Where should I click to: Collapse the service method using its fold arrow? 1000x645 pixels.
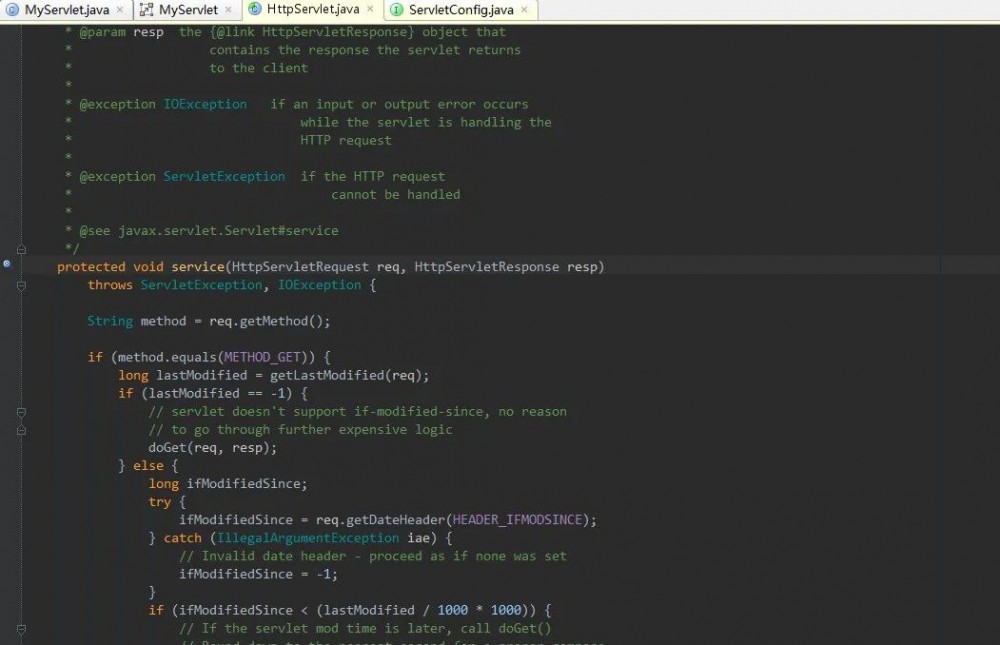pyautogui.click(x=20, y=285)
